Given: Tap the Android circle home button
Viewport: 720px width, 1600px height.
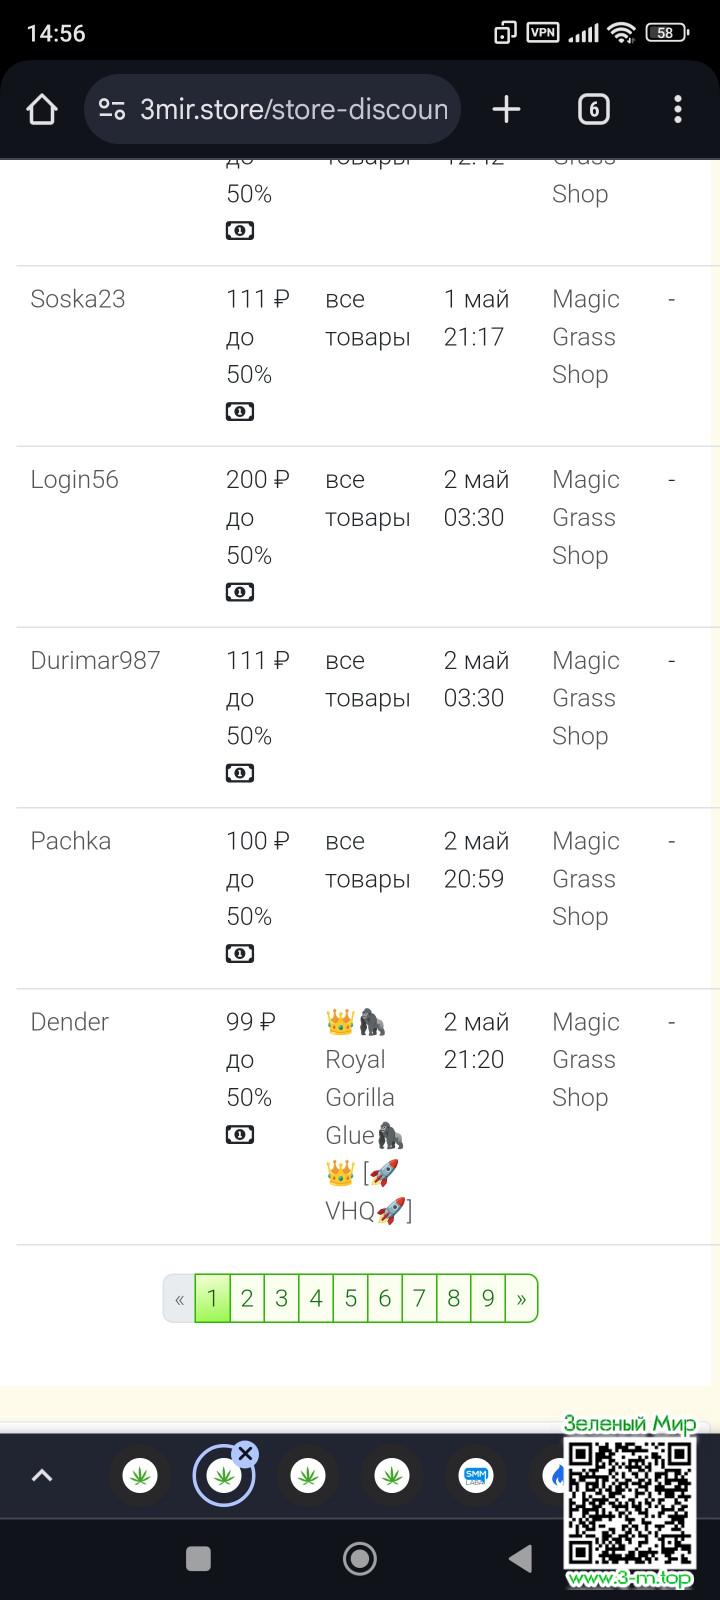Looking at the screenshot, I should pos(359,1558).
